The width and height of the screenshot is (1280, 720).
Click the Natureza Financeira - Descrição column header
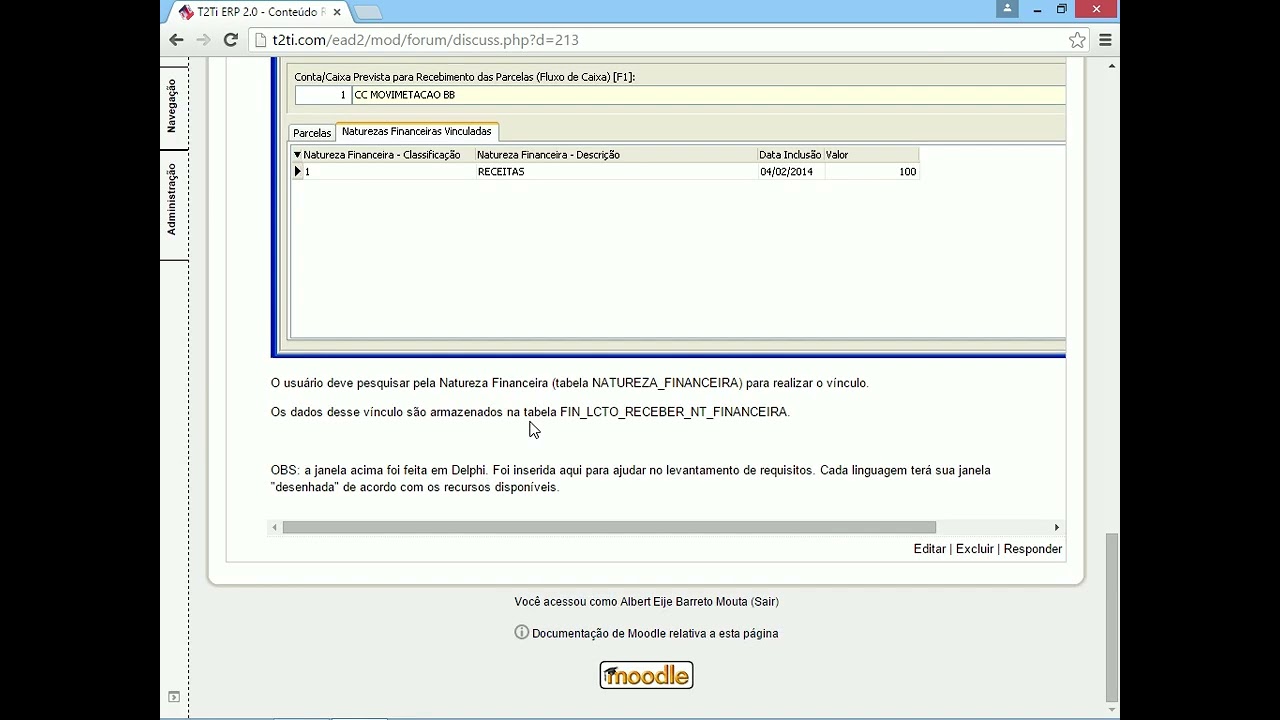[615, 155]
